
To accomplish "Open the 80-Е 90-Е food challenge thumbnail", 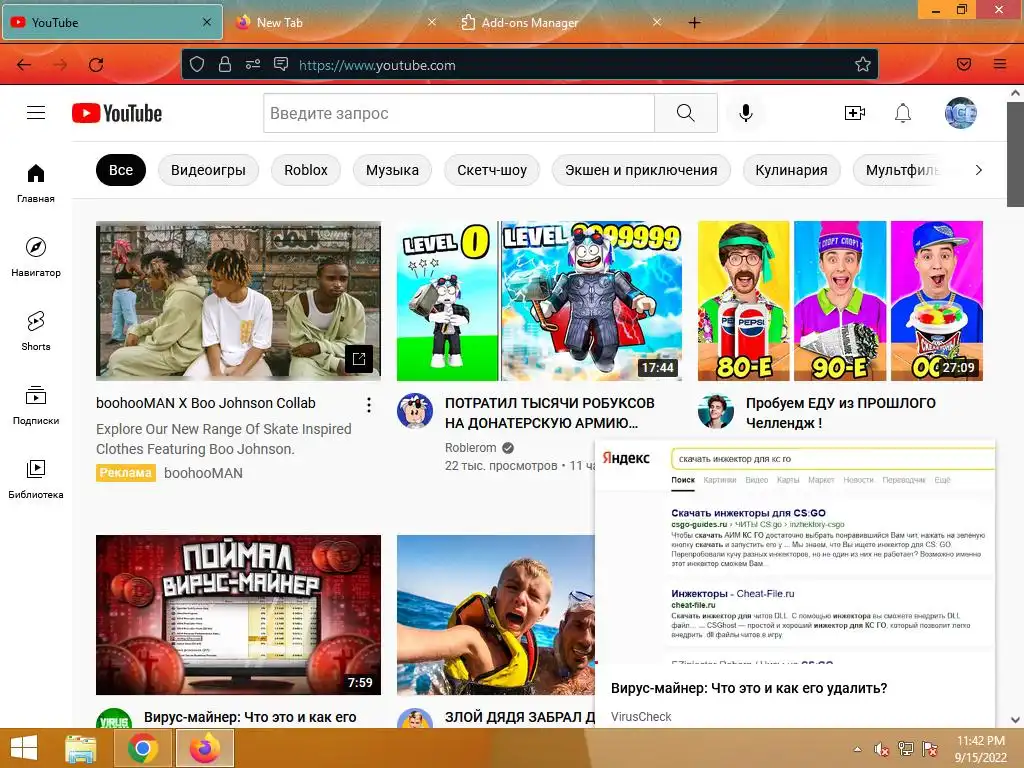I will coord(840,300).
